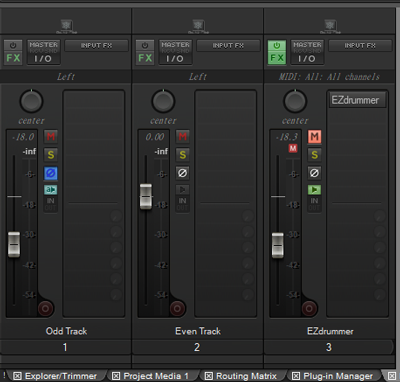Solo the Even Track

(x=183, y=155)
